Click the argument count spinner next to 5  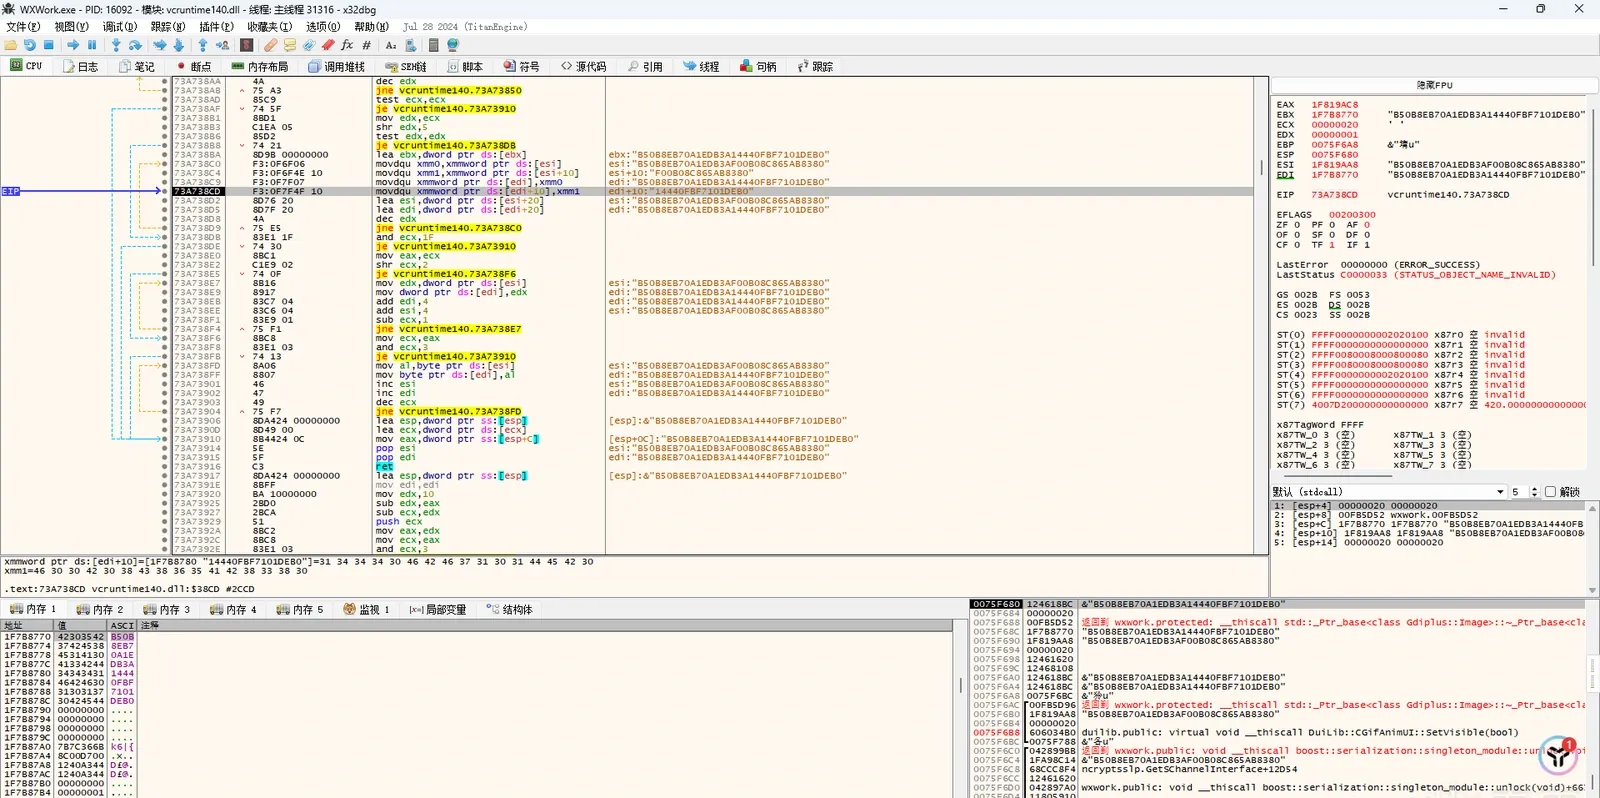tap(1534, 492)
